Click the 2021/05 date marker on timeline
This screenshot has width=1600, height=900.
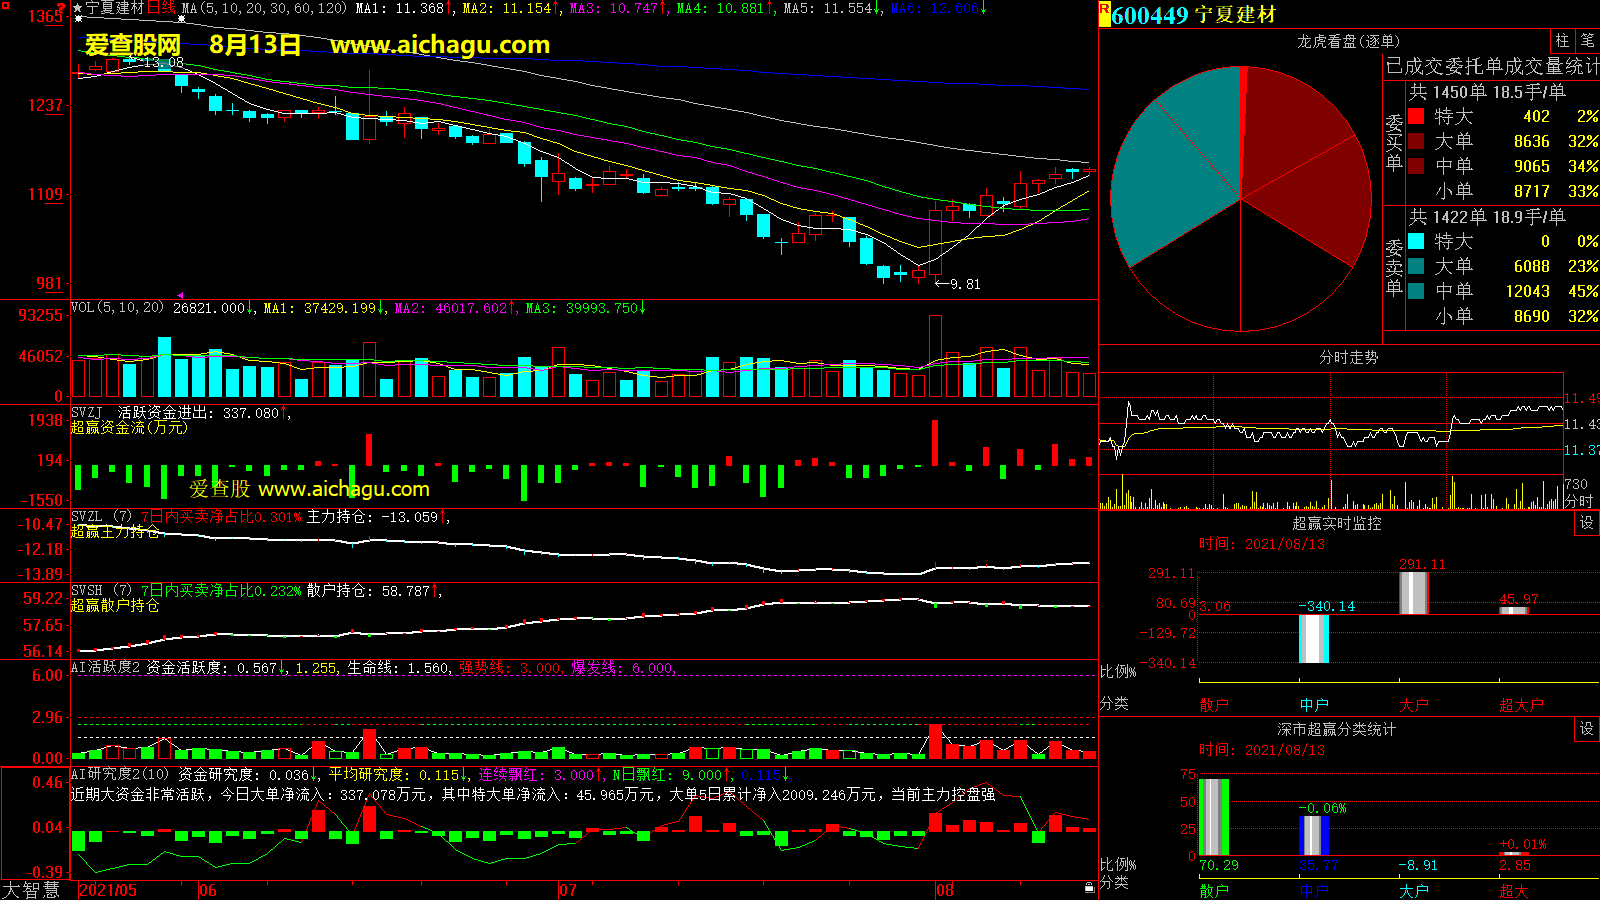point(108,890)
